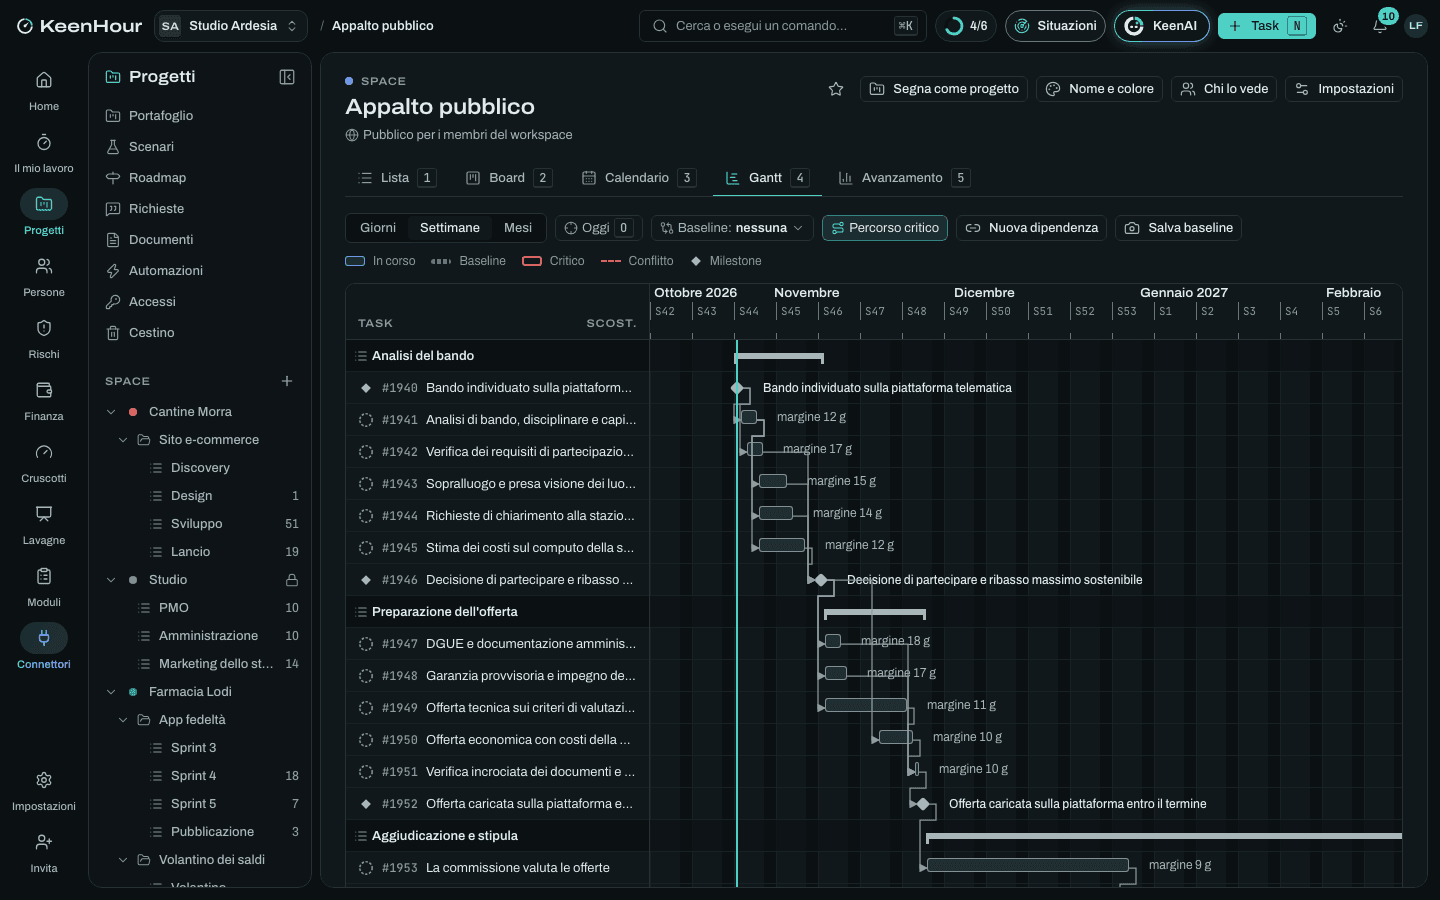
Task: Switch to the Lista tab
Action: 396,178
